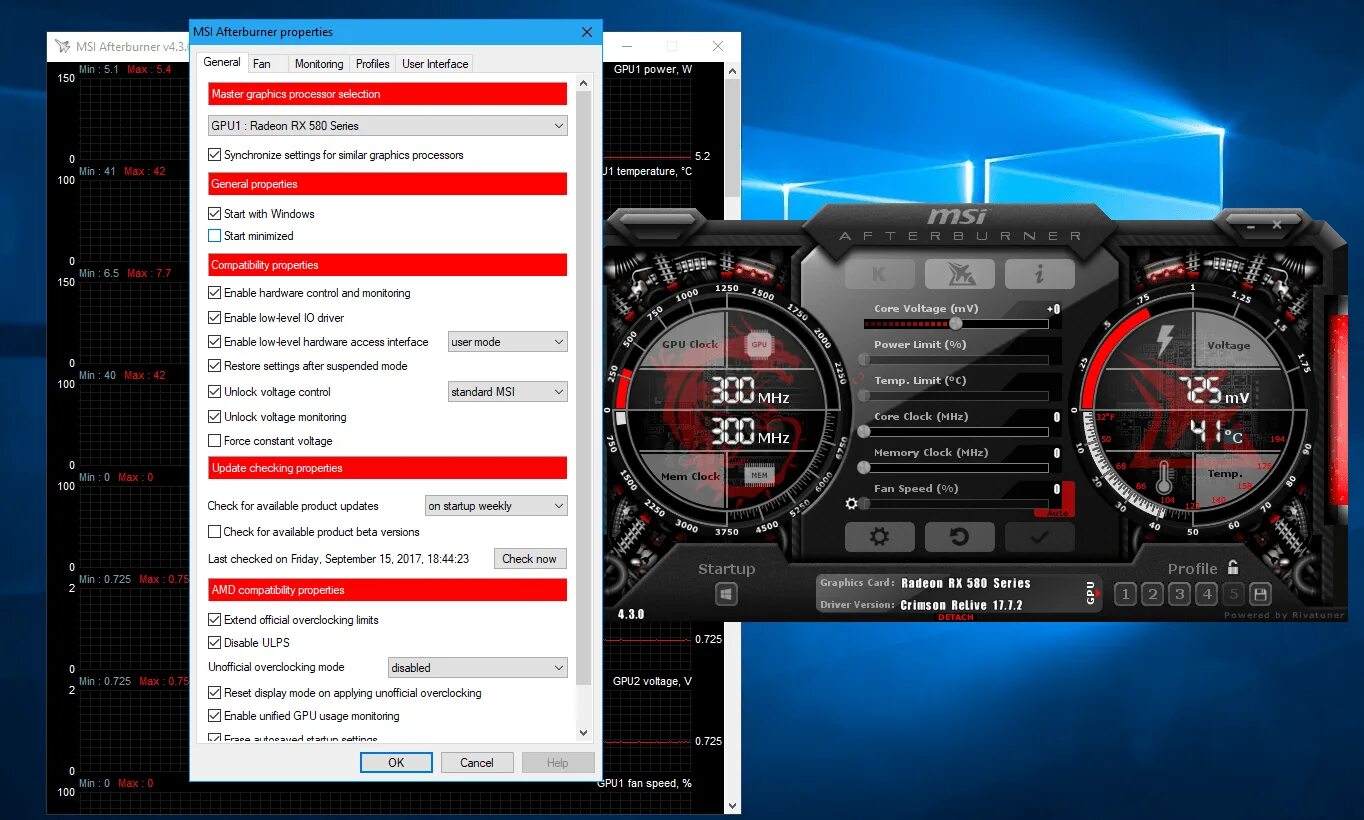
Task: Apply settings with the checkmark button
Action: tap(1039, 537)
